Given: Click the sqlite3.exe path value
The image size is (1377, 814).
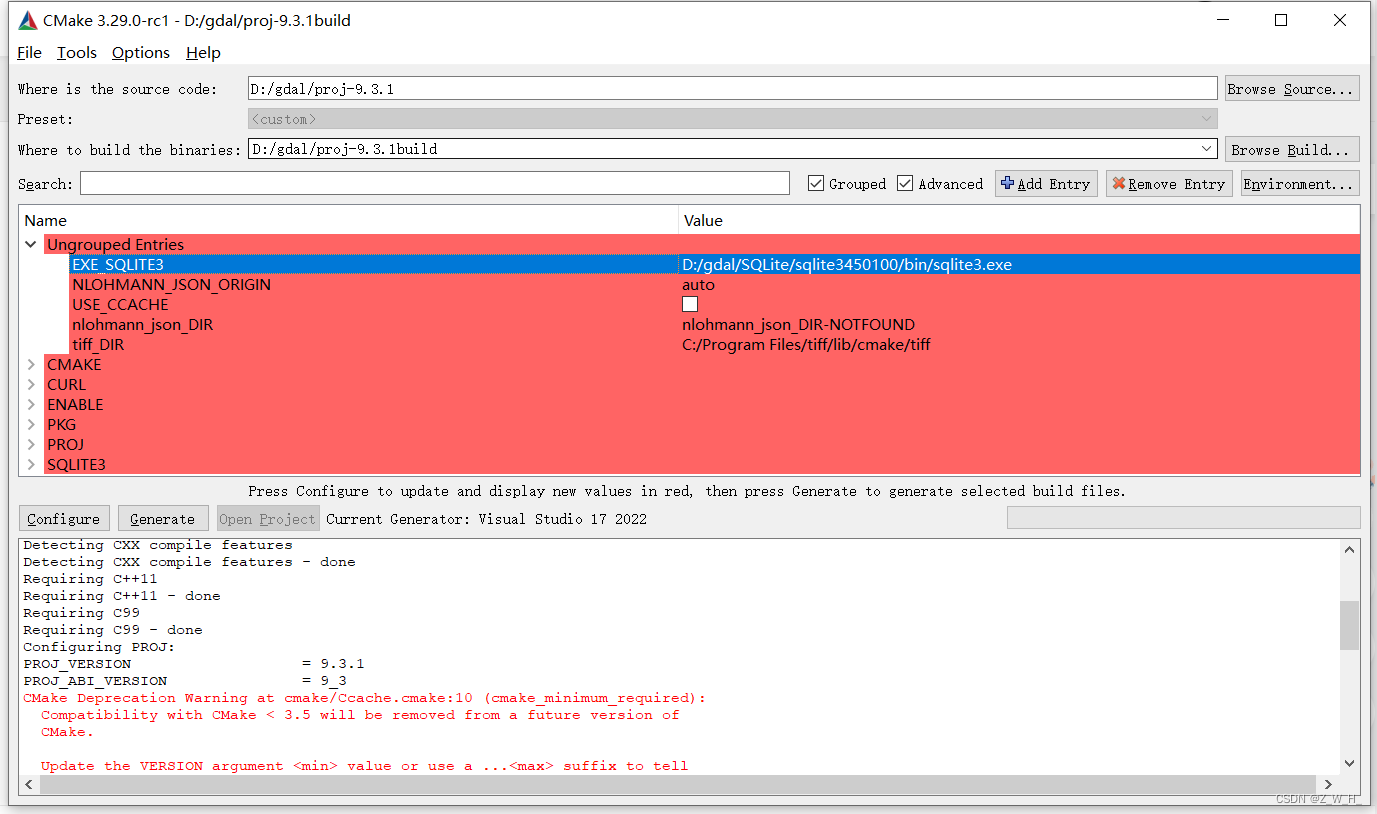Looking at the screenshot, I should [847, 264].
